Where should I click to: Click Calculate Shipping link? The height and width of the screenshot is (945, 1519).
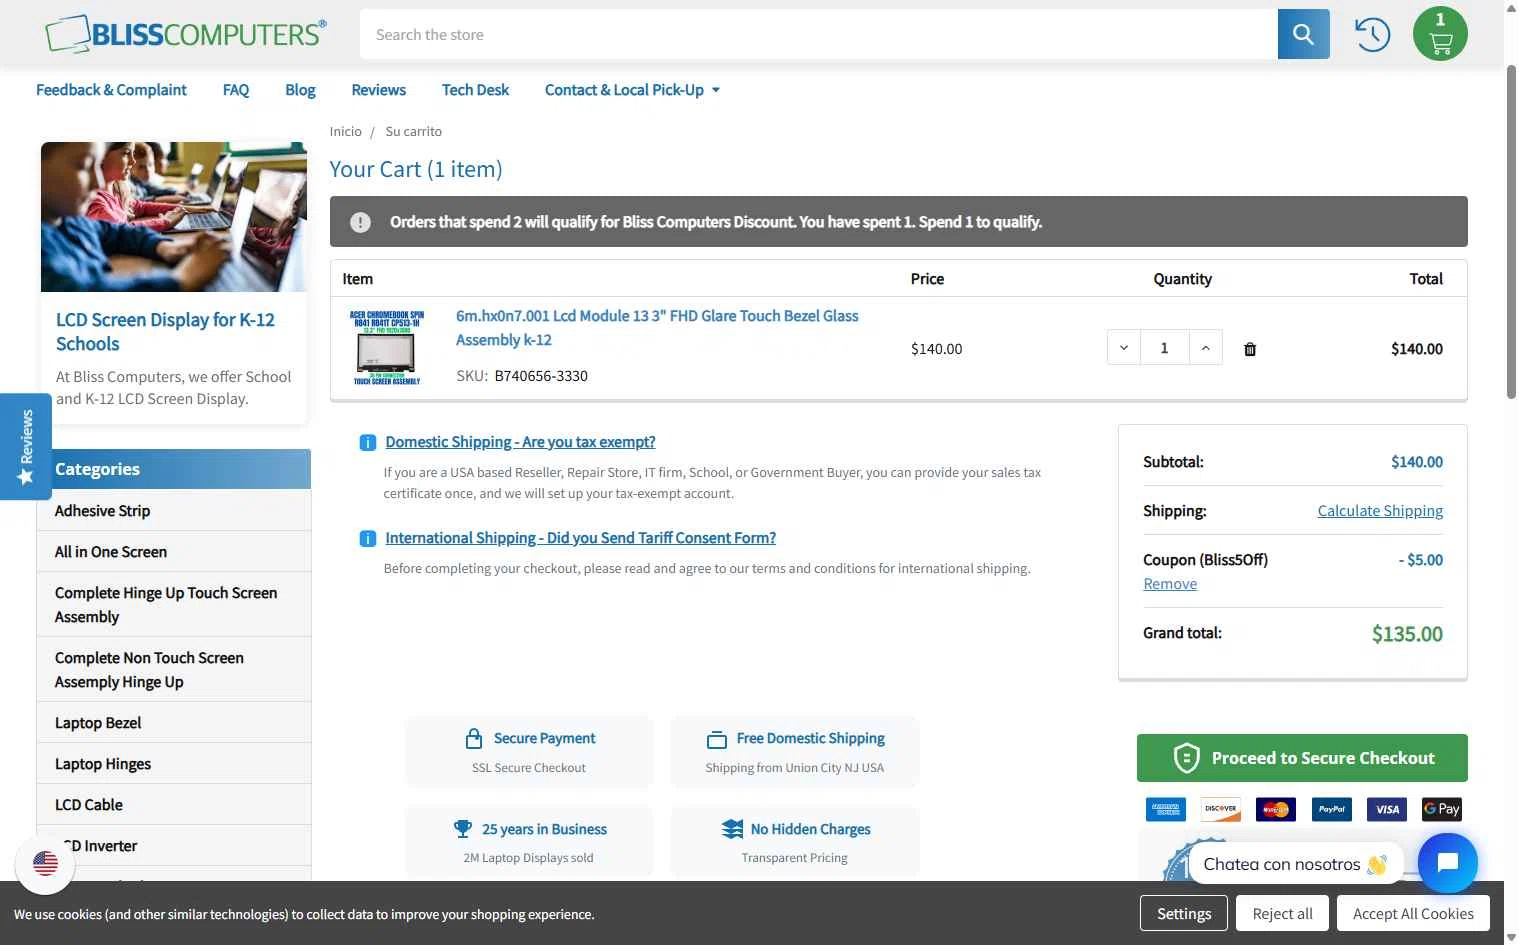click(x=1380, y=511)
